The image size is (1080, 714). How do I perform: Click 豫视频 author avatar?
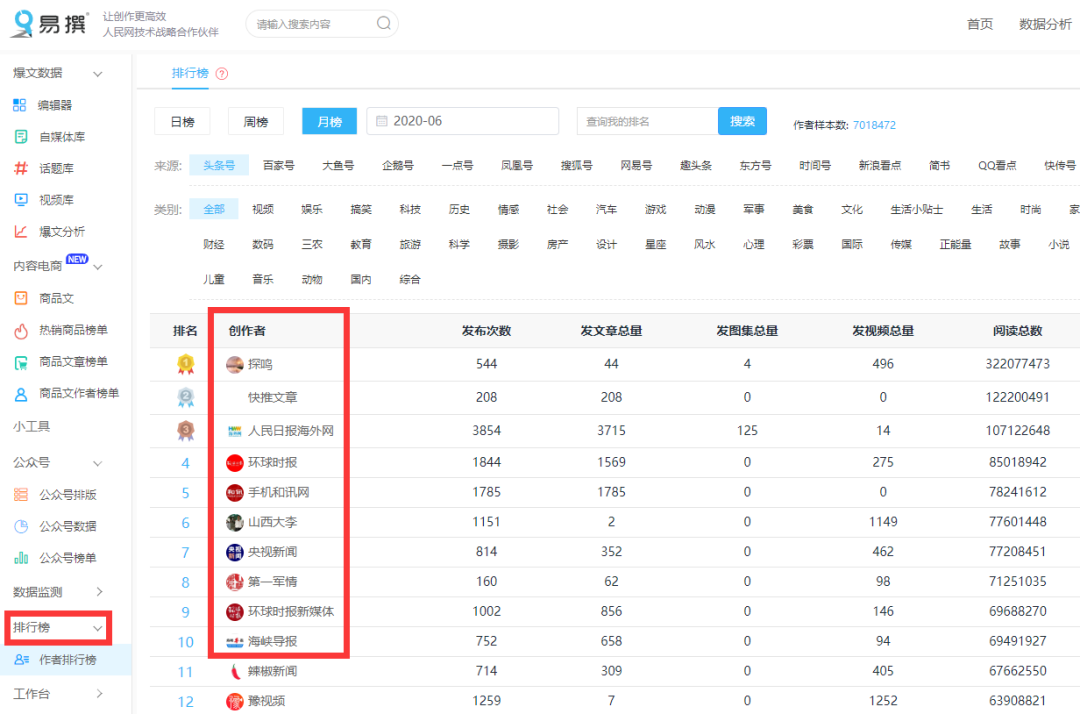click(234, 701)
